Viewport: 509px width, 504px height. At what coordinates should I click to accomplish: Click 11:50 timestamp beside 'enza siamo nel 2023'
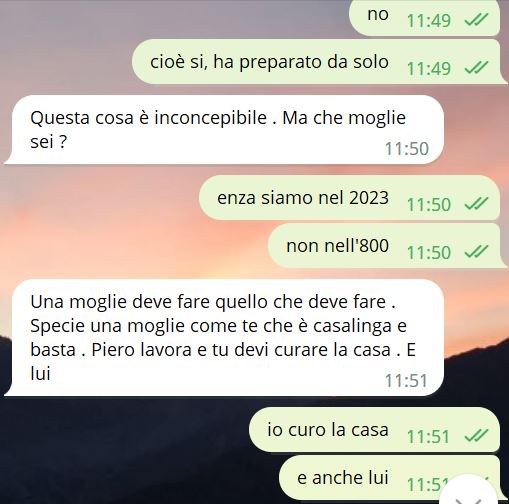pyautogui.click(x=429, y=205)
